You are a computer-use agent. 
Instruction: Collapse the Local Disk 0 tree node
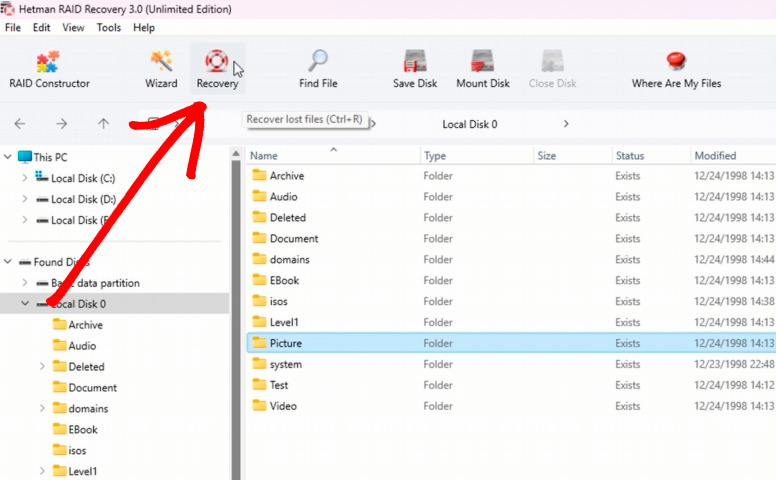click(25, 303)
